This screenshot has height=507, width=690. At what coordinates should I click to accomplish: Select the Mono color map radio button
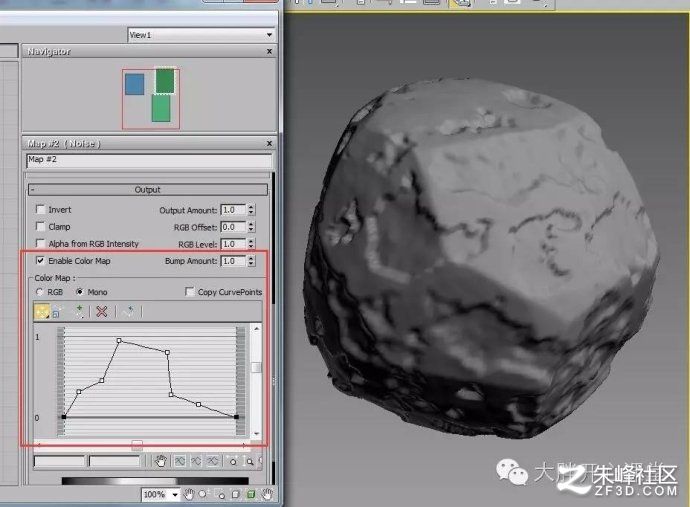pyautogui.click(x=80, y=292)
